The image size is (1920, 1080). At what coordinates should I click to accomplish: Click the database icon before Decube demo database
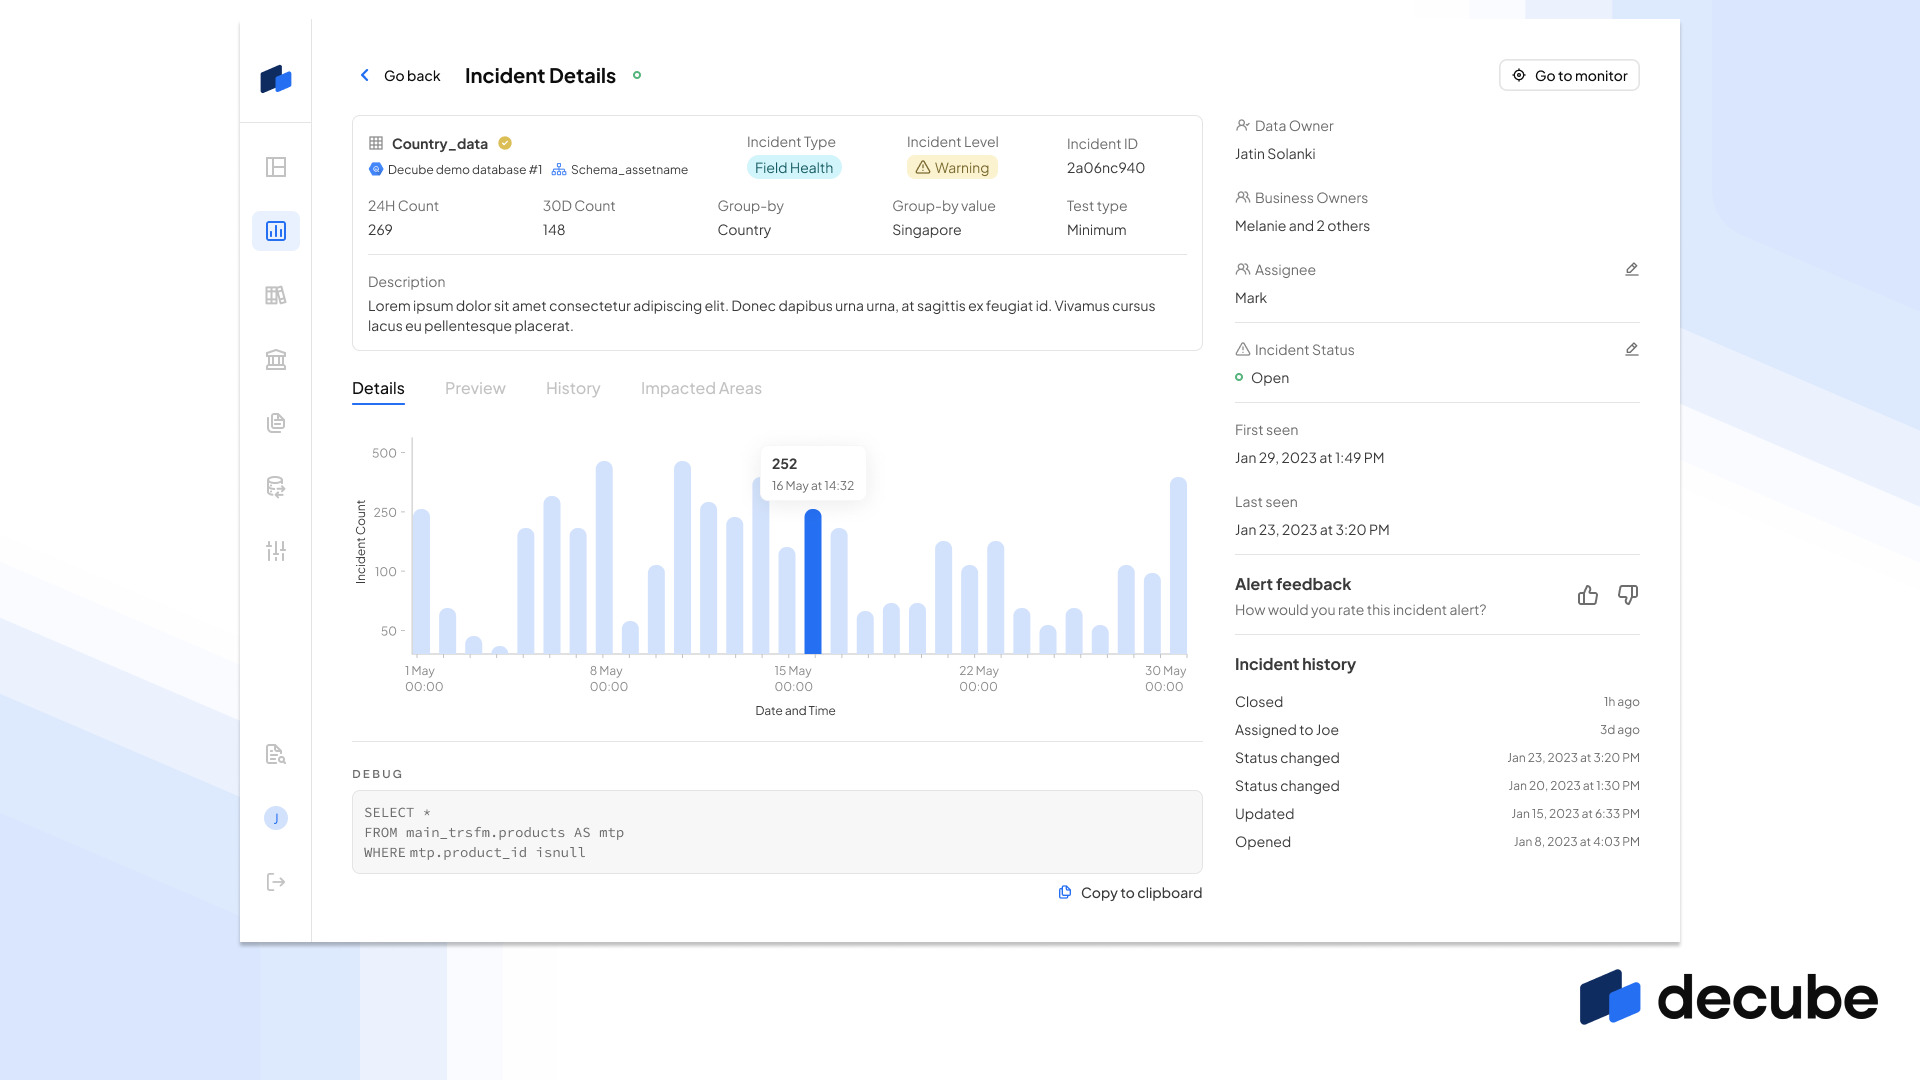pos(376,169)
